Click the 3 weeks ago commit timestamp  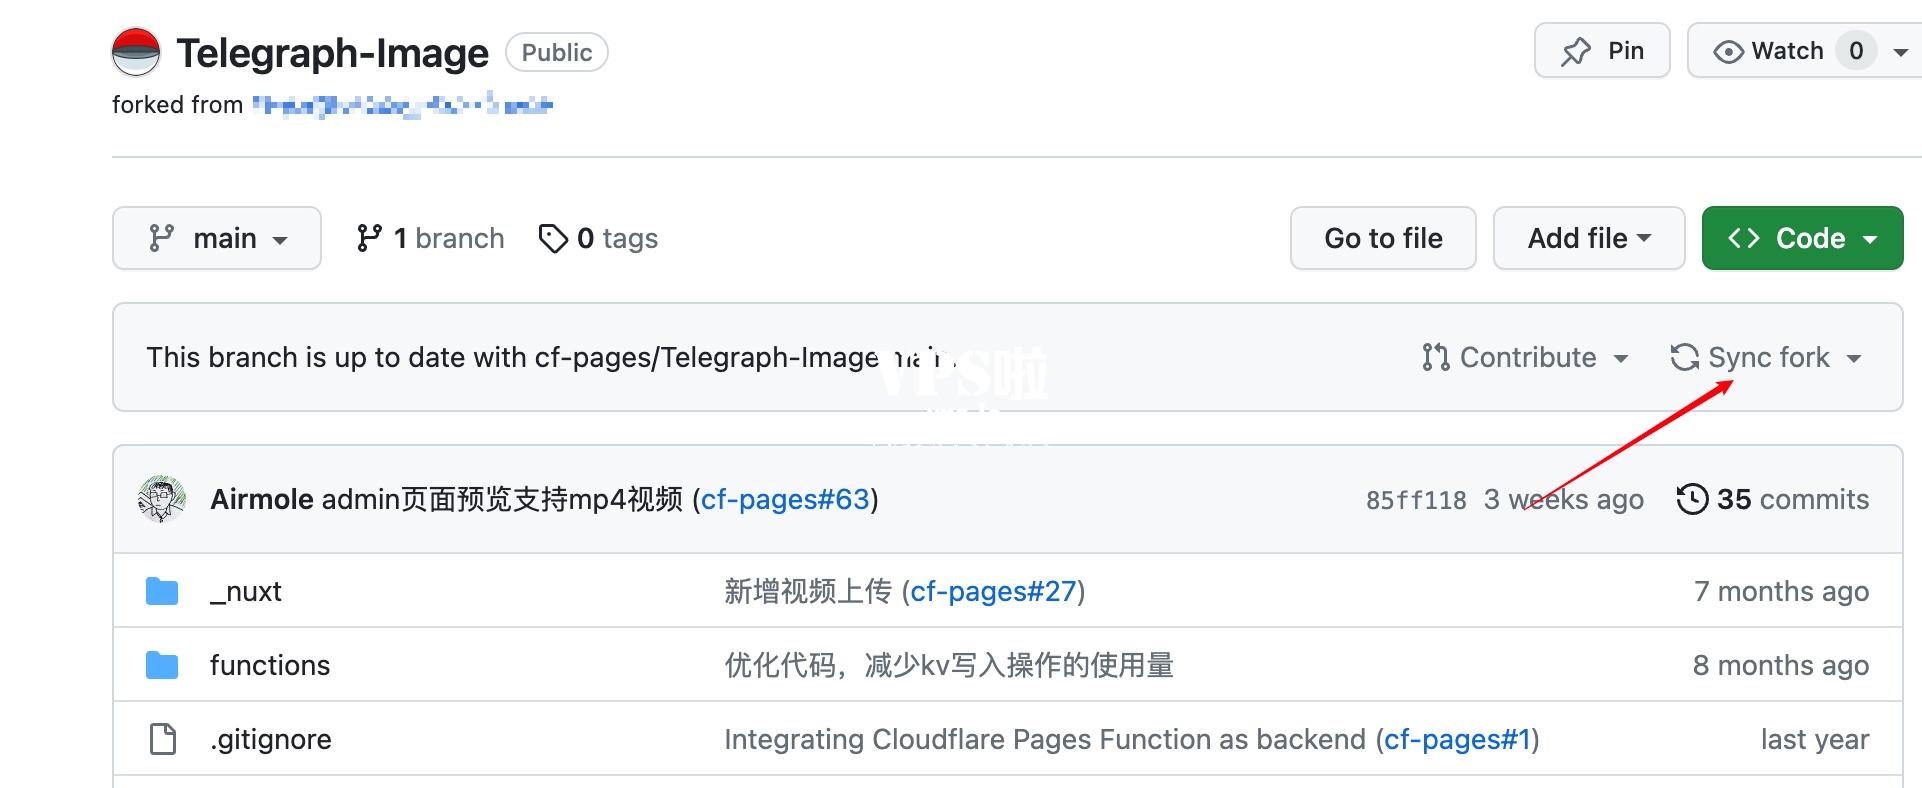[x=1564, y=499]
